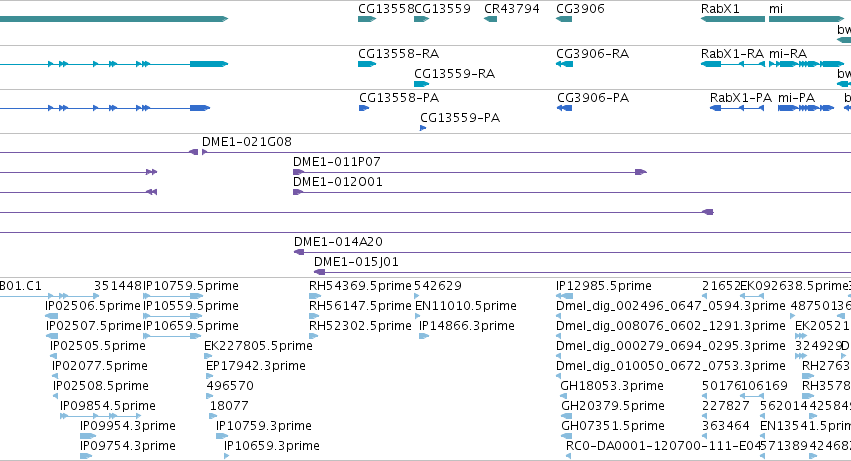This screenshot has width=851, height=461.
Task: Click the 363464 feature label
Action: pos(726,426)
